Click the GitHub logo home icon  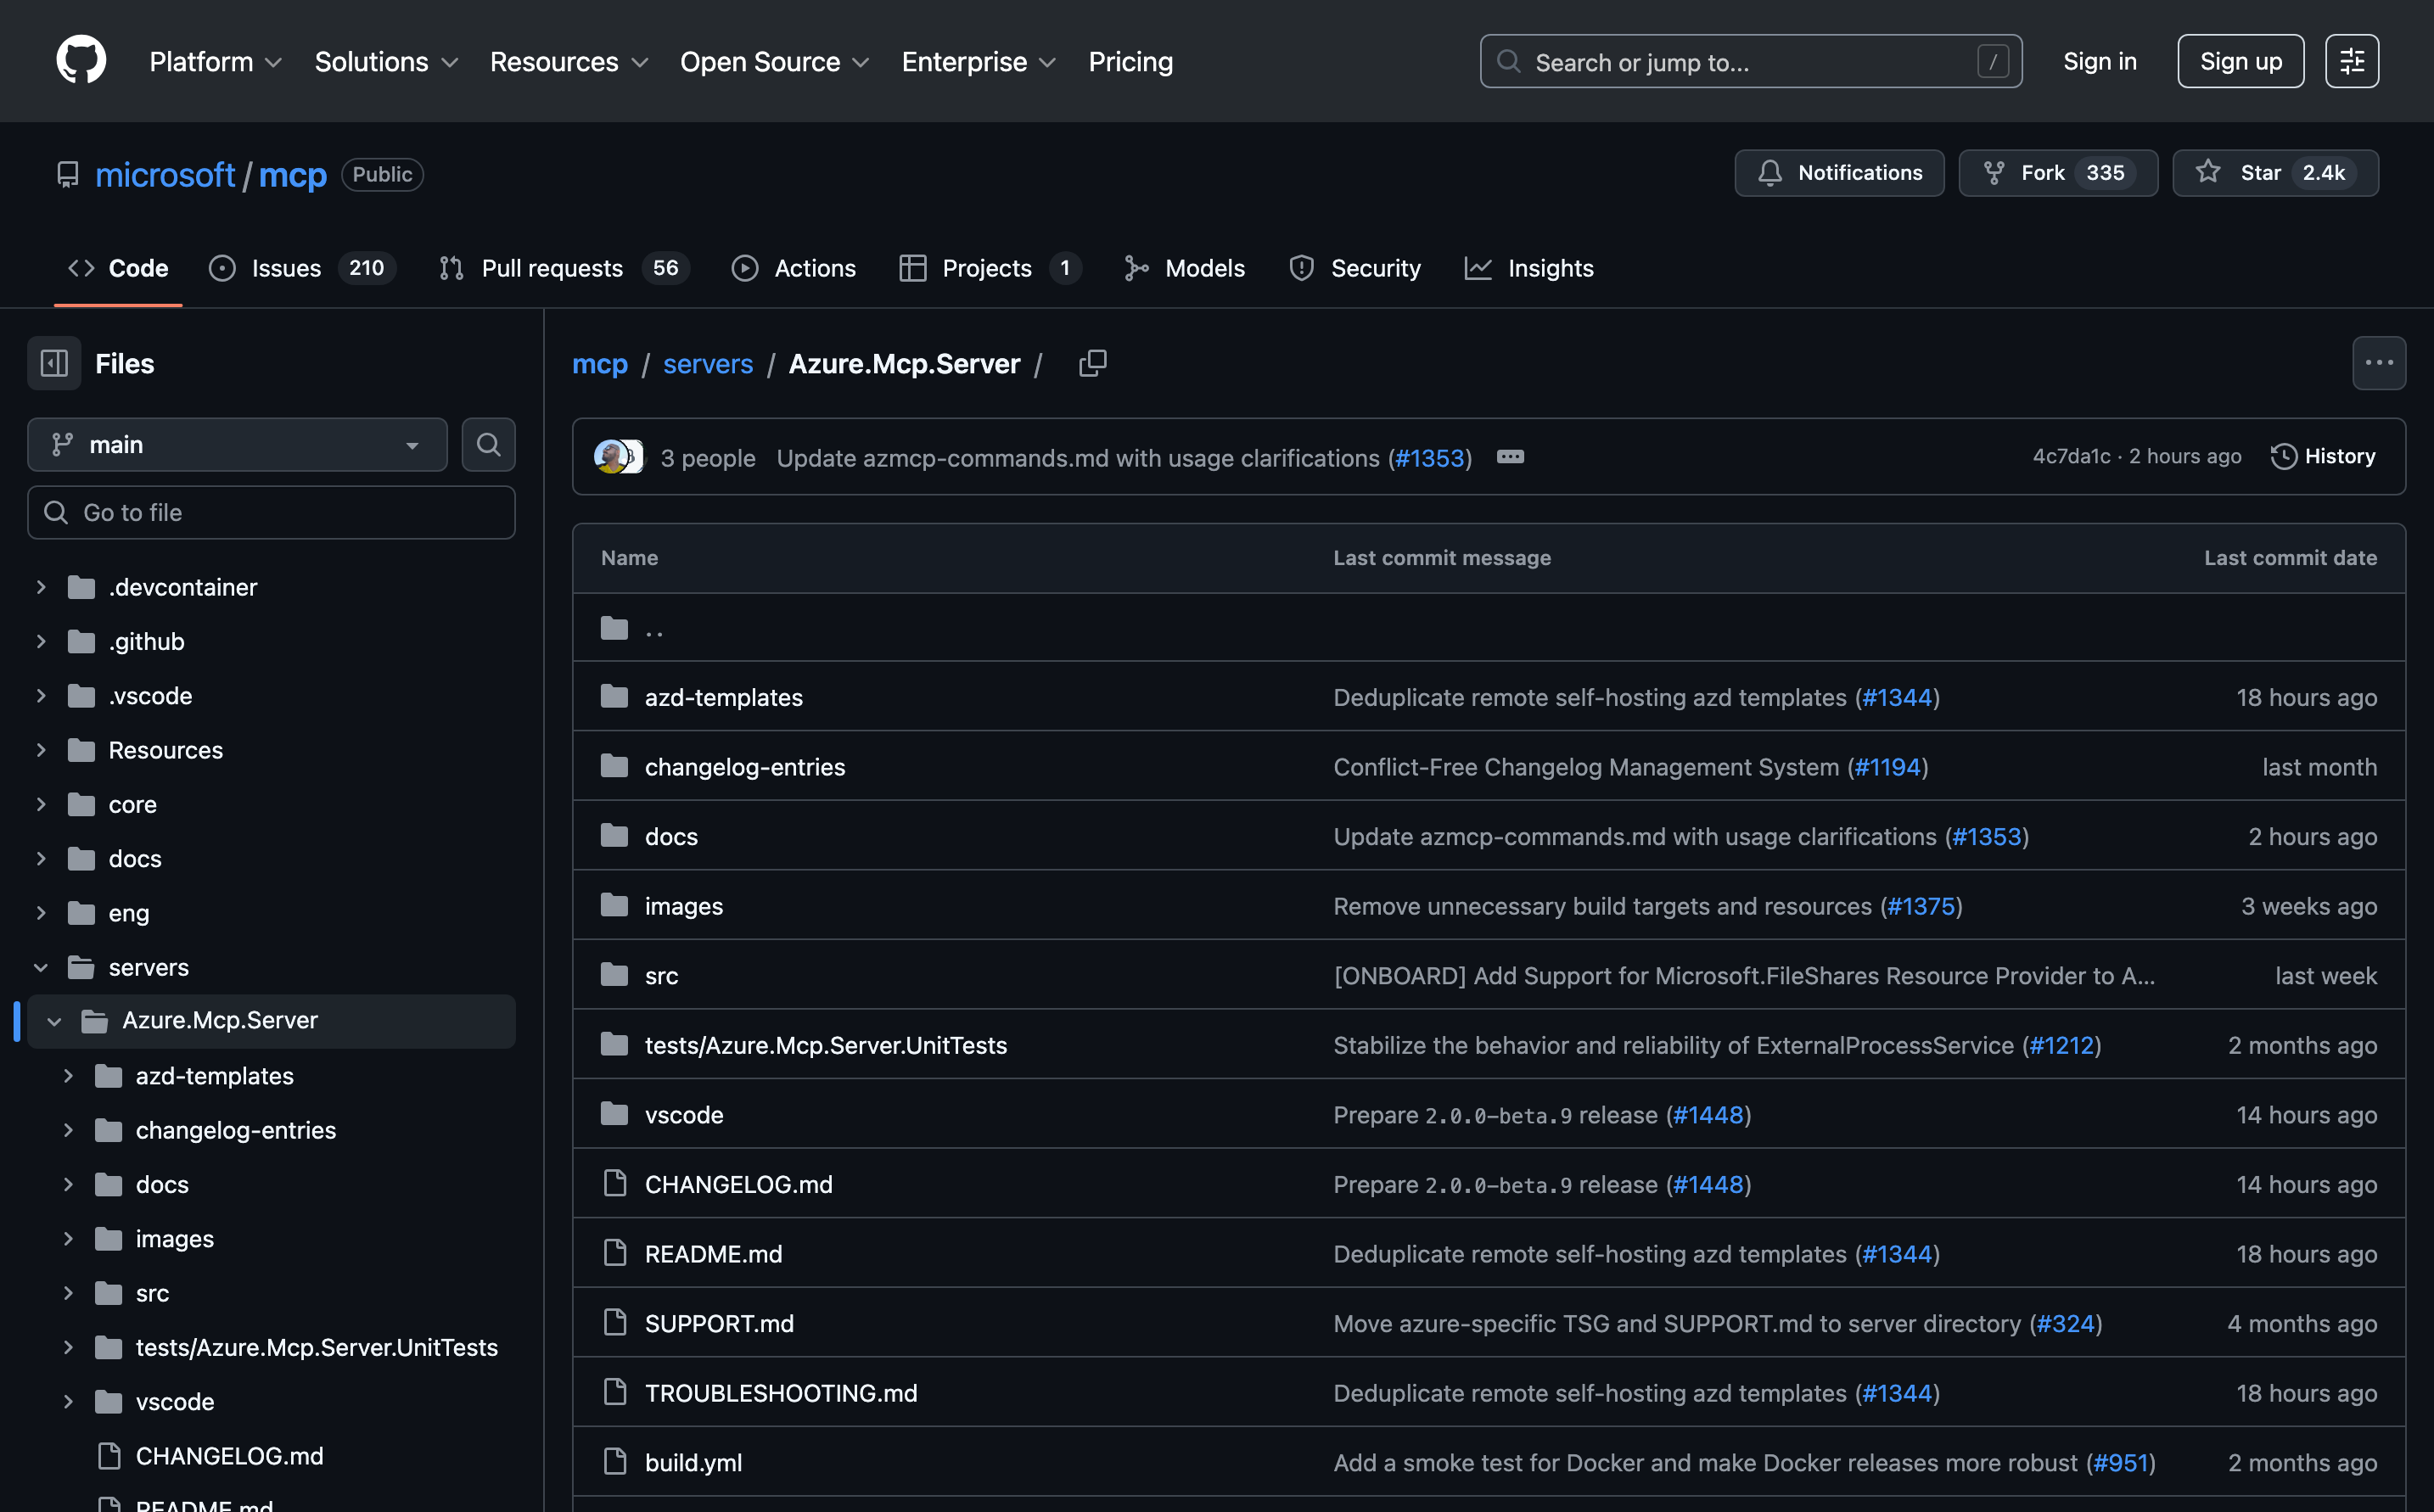(81, 61)
